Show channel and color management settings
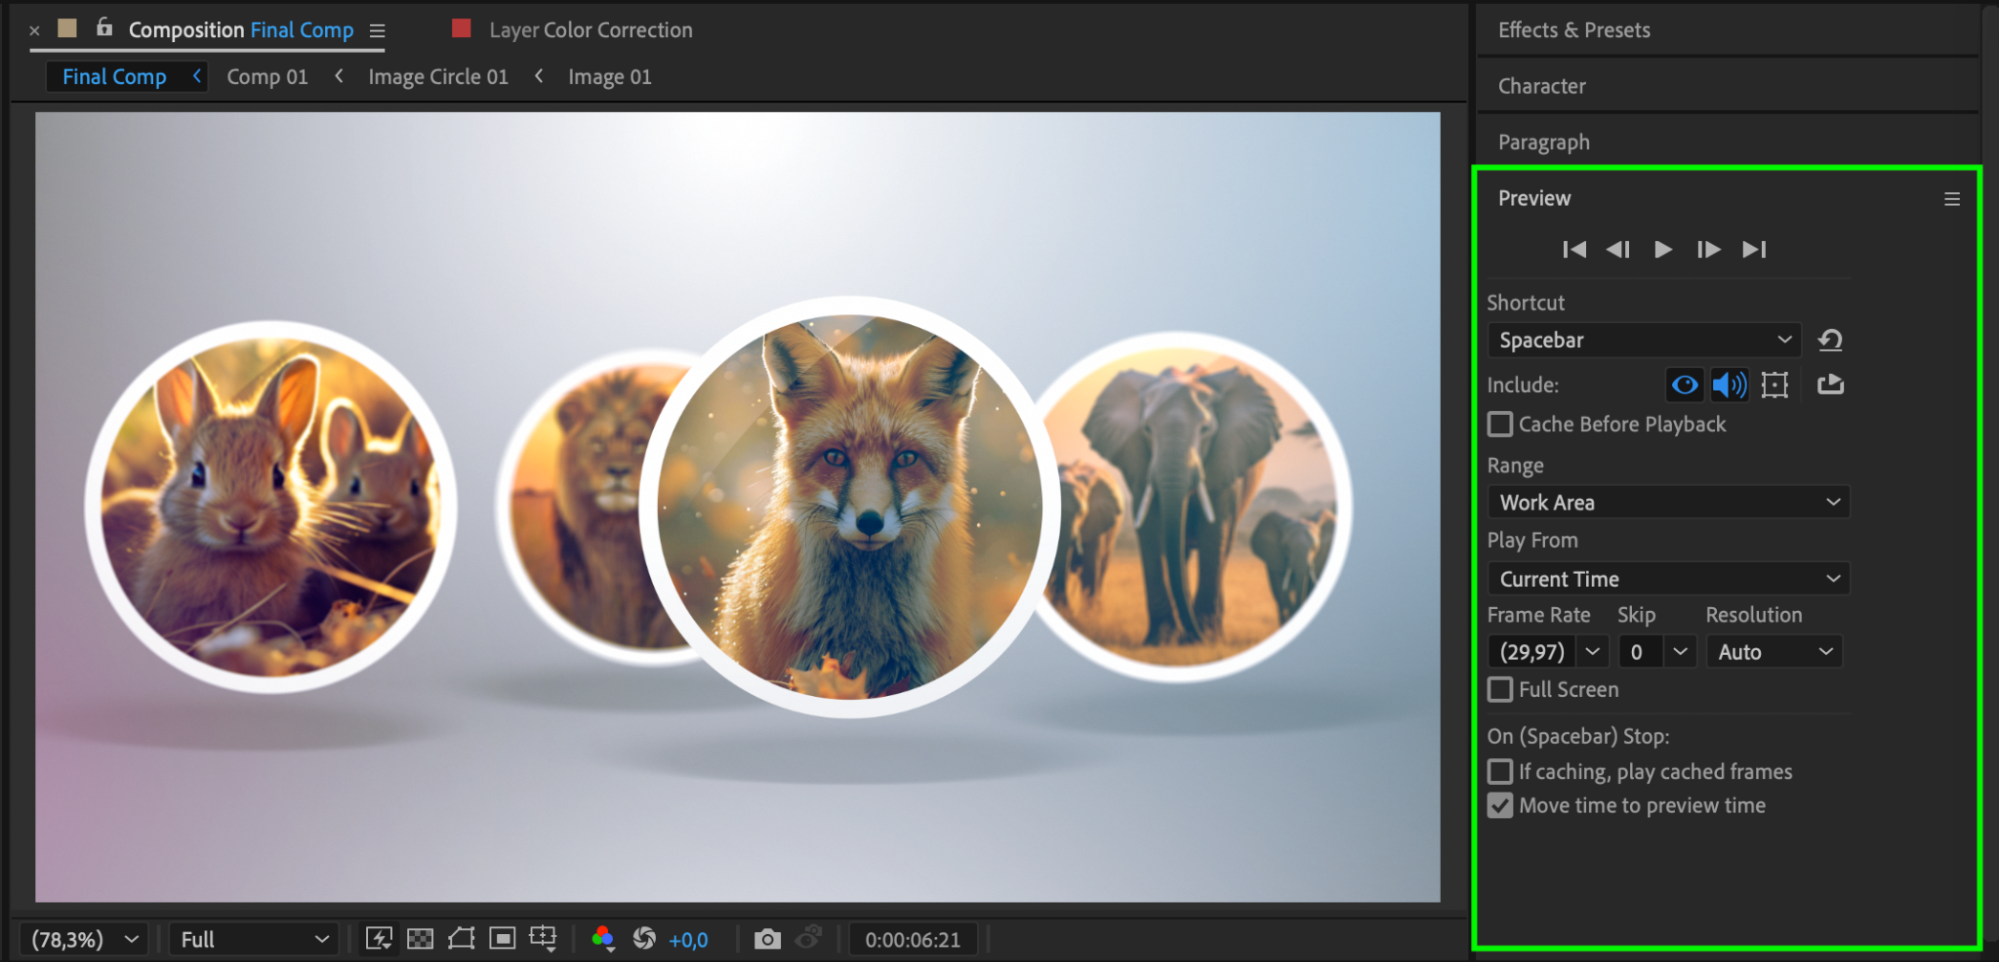Image resolution: width=1999 pixels, height=963 pixels. pyautogui.click(x=603, y=939)
